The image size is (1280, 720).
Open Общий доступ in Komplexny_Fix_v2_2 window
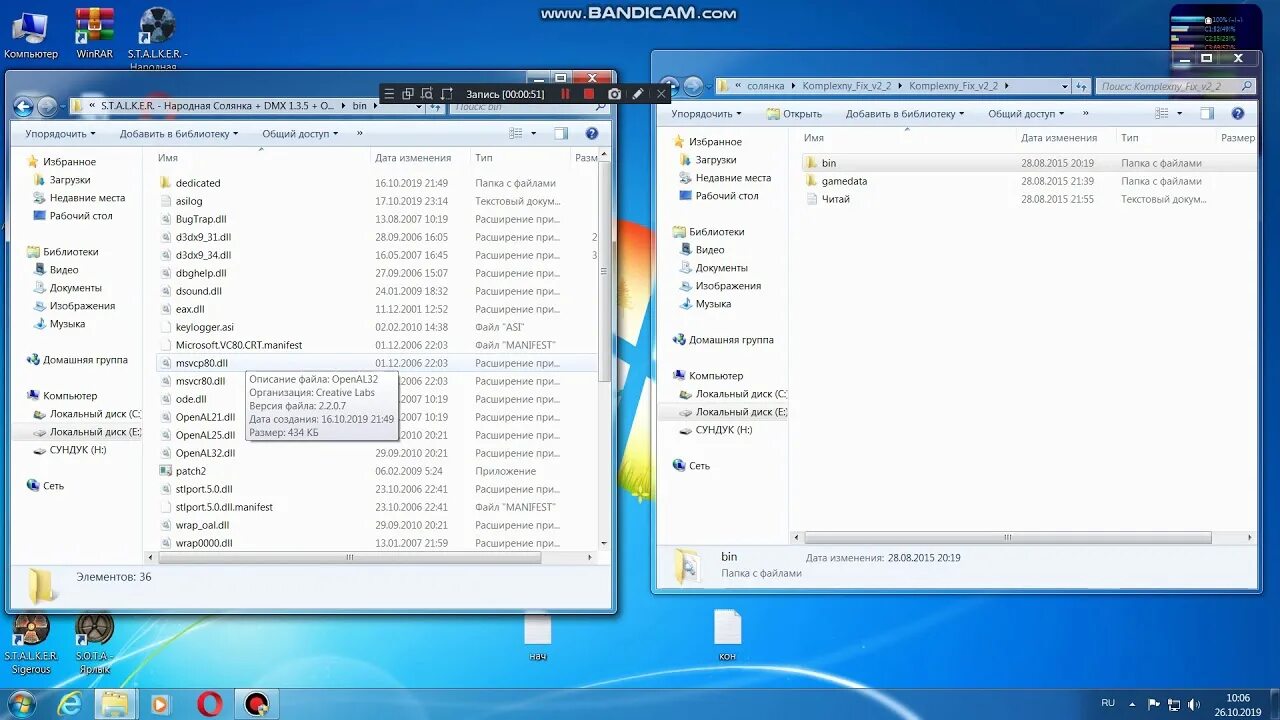[1026, 113]
